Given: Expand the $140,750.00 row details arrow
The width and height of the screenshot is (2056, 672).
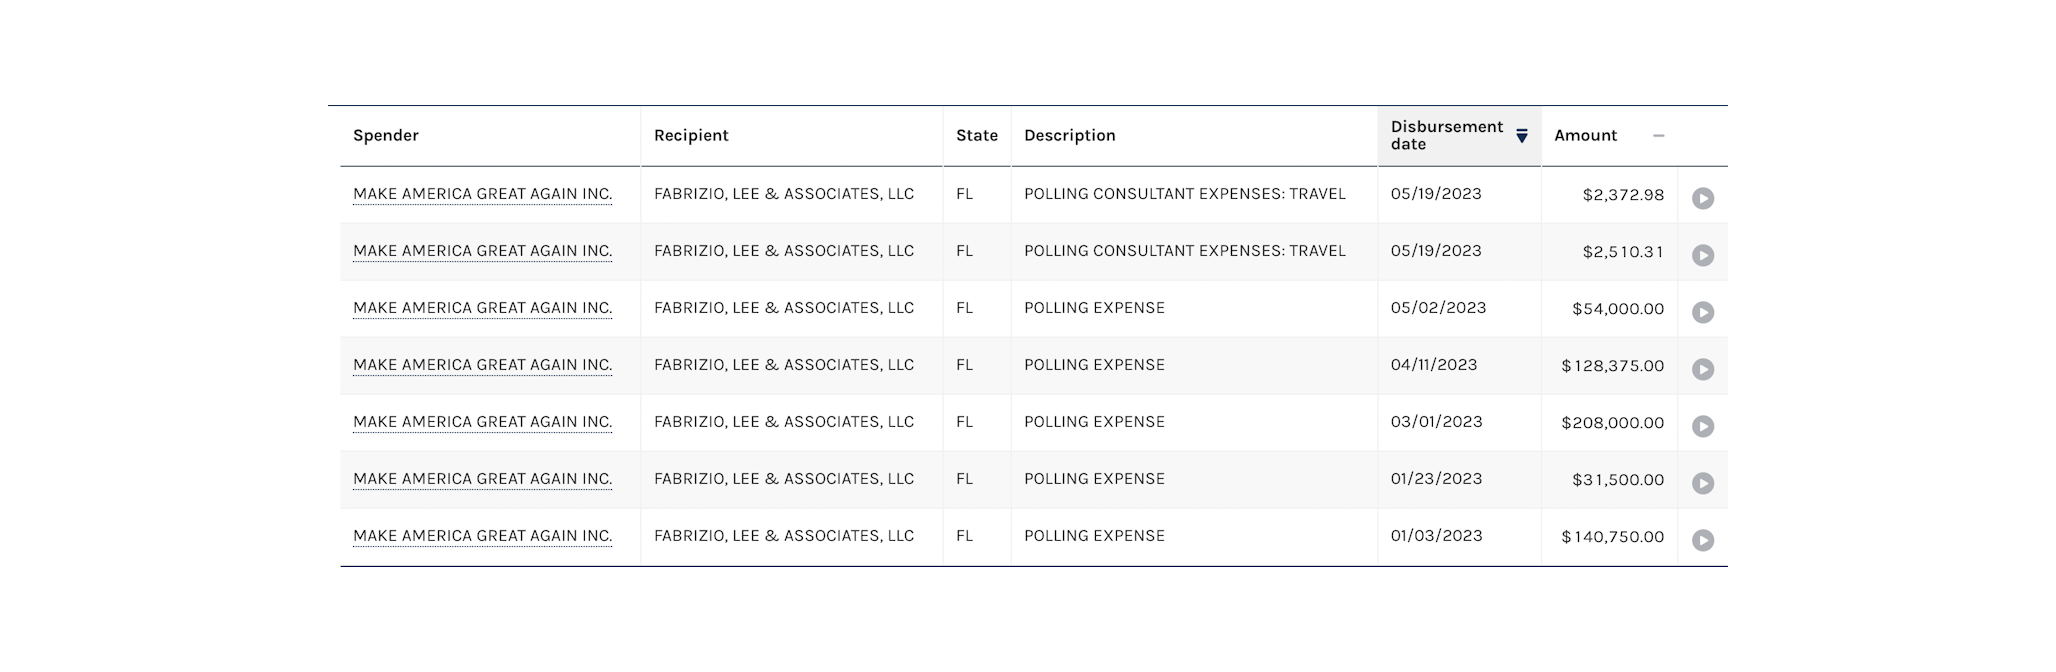Looking at the screenshot, I should coord(1702,540).
